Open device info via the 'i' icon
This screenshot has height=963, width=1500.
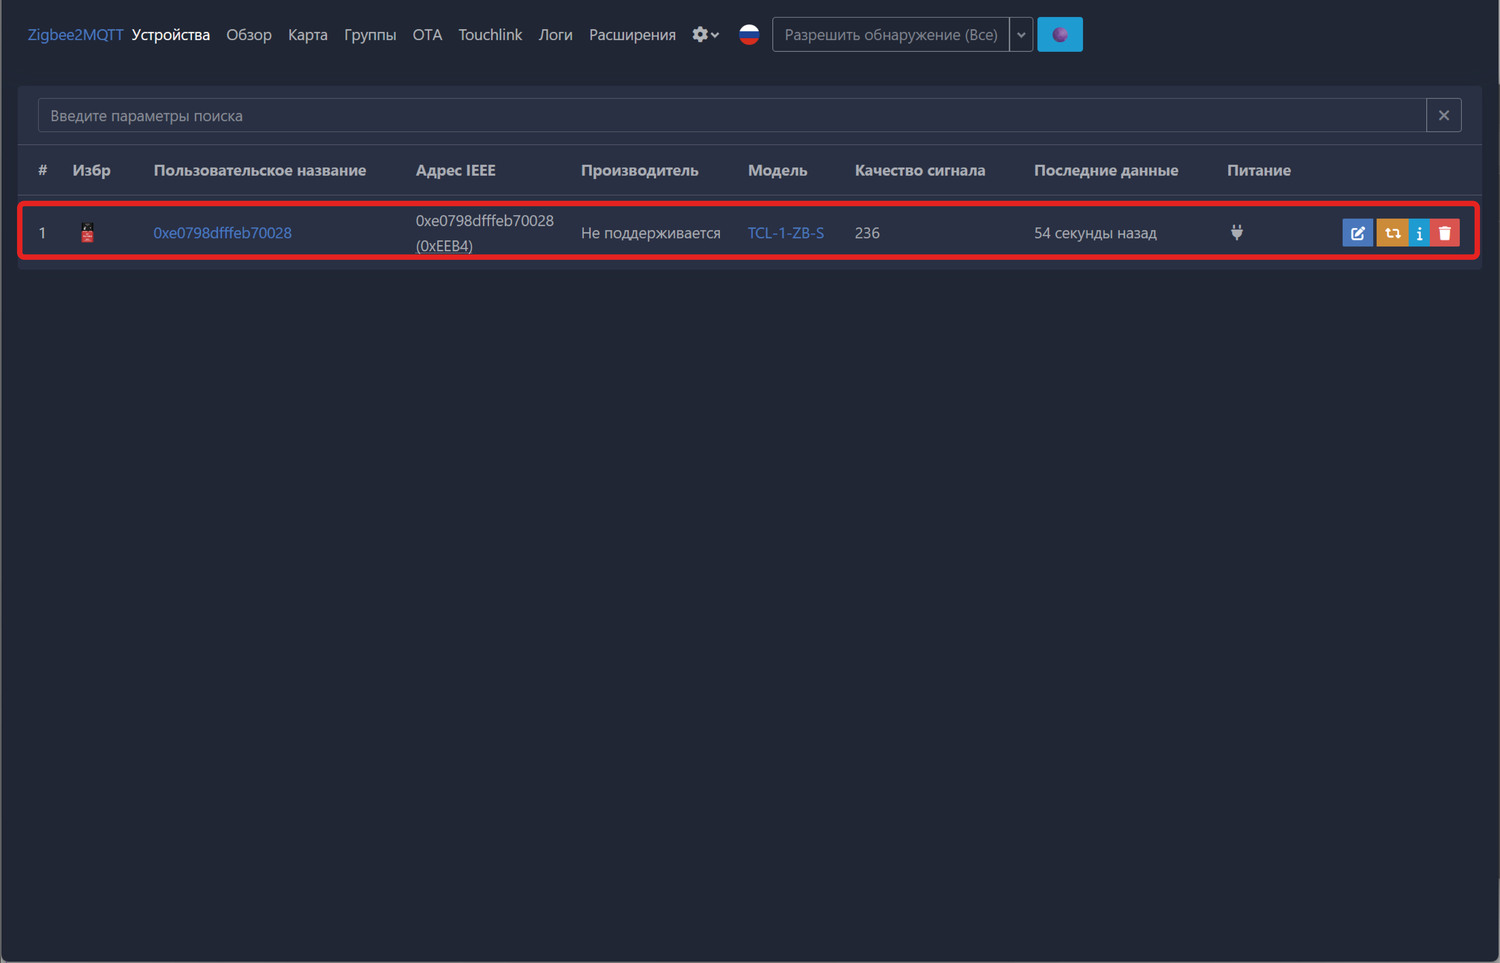1419,233
